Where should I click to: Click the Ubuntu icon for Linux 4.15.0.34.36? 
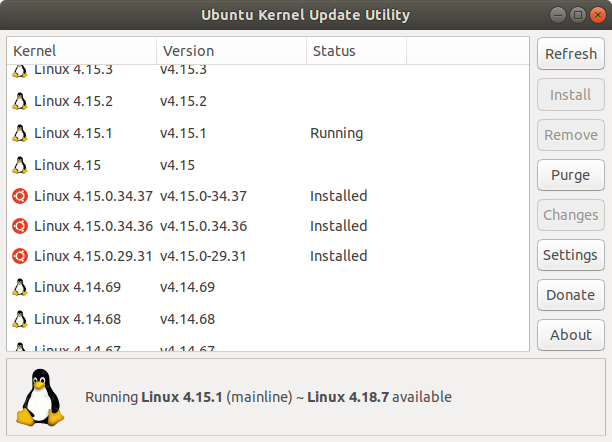[20, 226]
